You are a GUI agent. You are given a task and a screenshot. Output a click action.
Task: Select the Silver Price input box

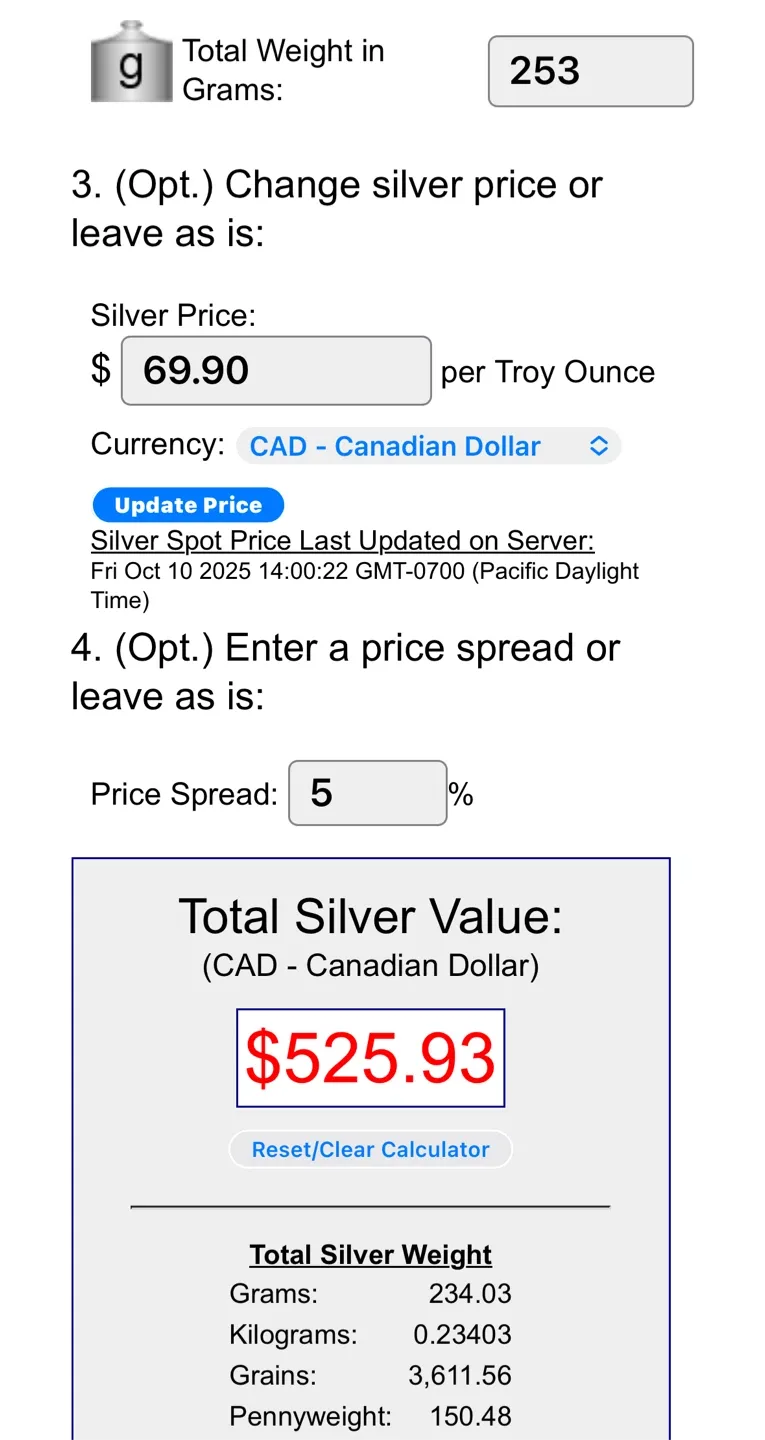coord(276,371)
